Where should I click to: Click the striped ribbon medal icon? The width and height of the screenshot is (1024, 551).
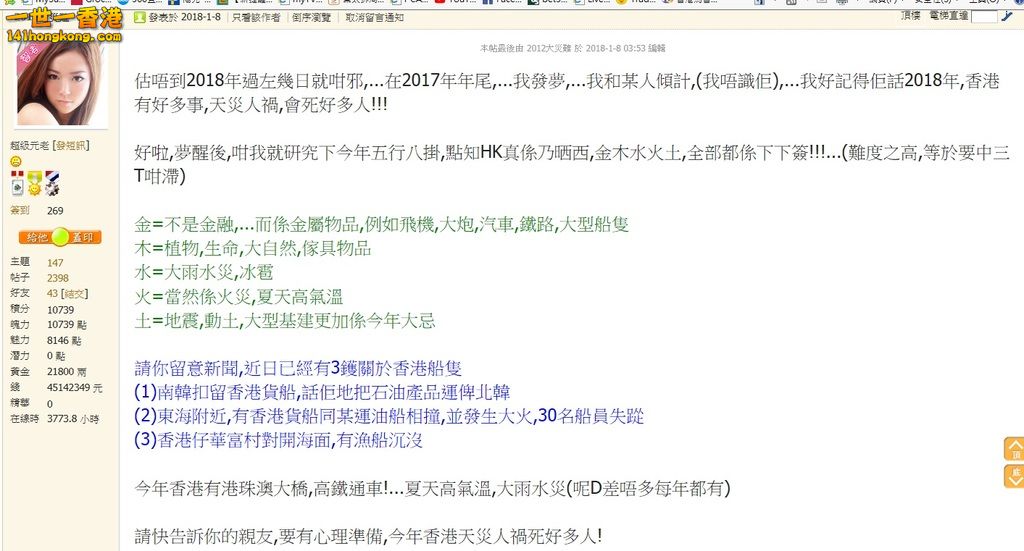click(x=51, y=185)
